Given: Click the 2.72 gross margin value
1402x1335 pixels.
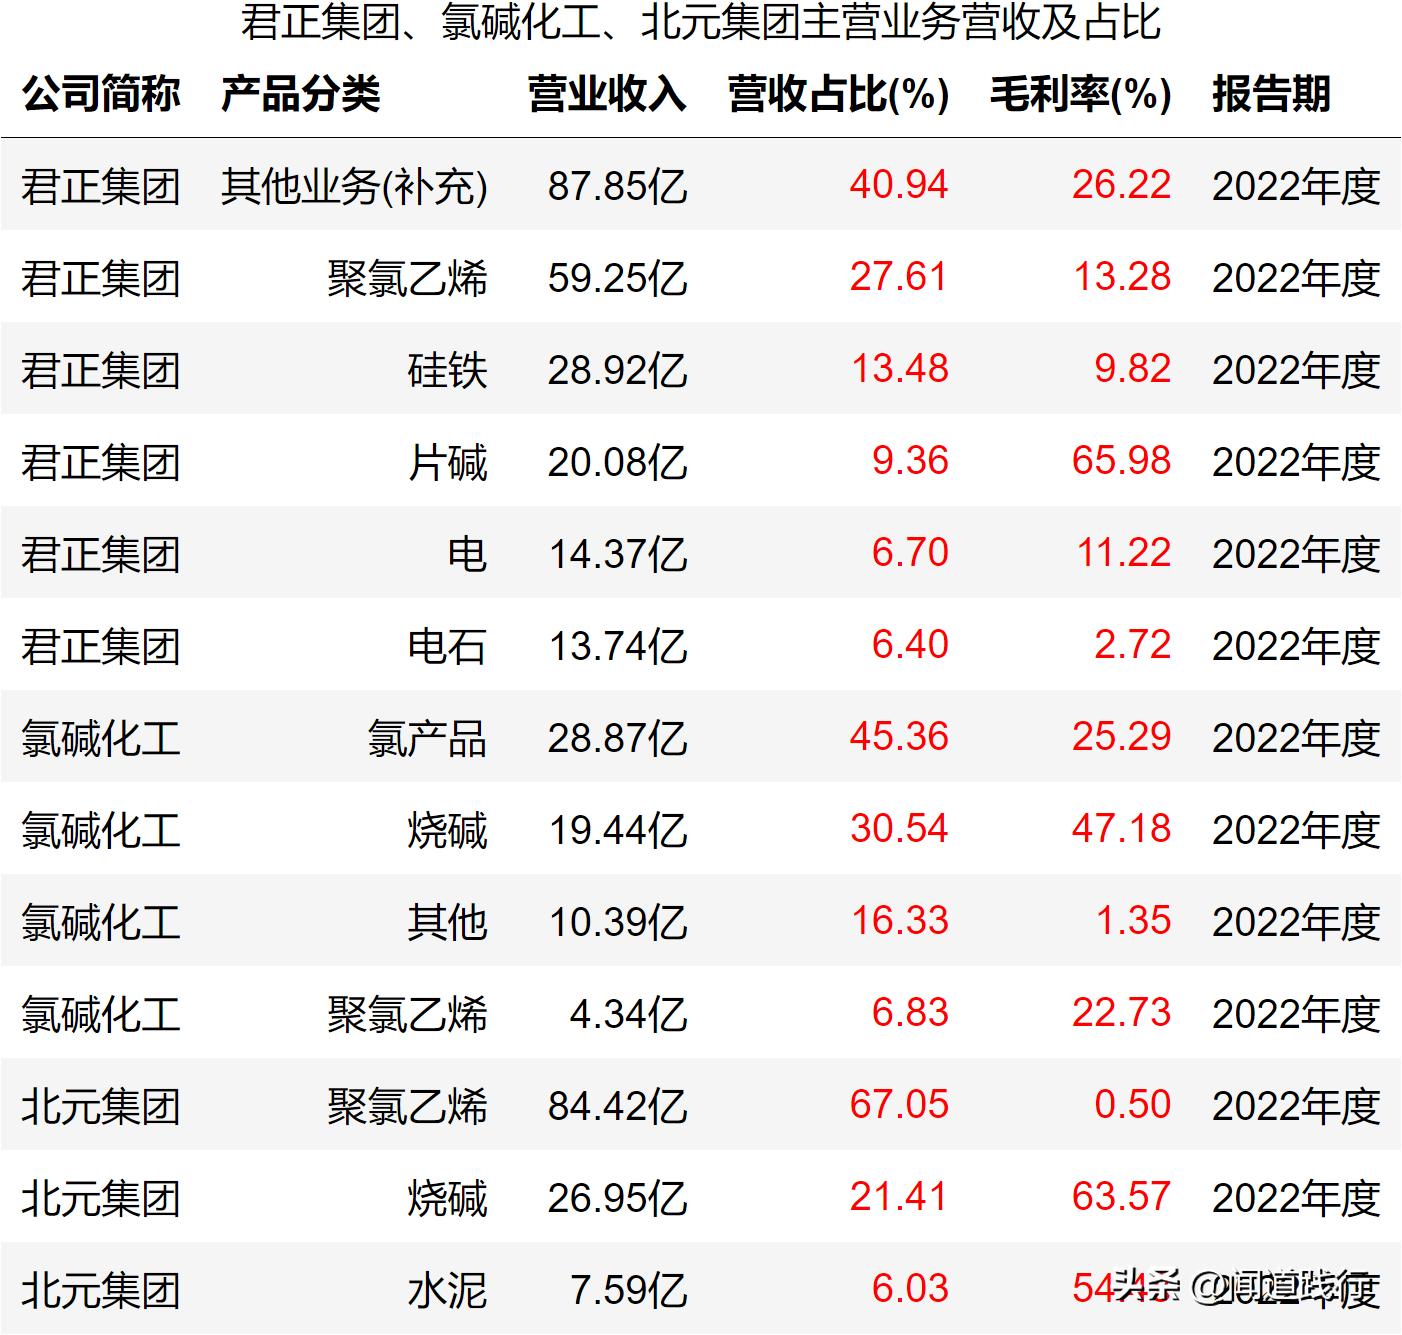Looking at the screenshot, I should coord(1133,645).
